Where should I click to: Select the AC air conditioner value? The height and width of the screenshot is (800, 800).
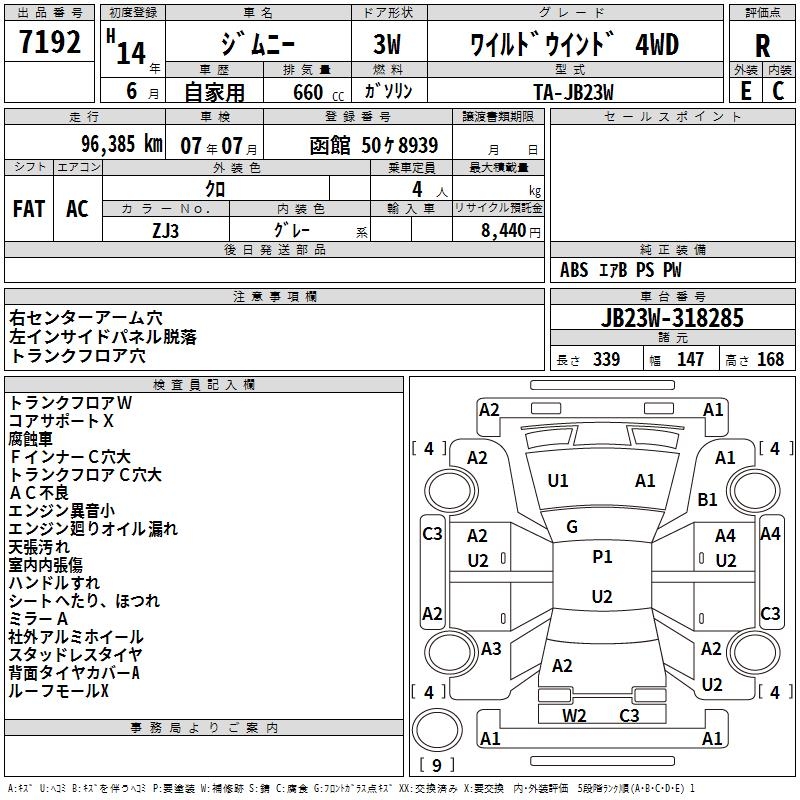pos(77,209)
